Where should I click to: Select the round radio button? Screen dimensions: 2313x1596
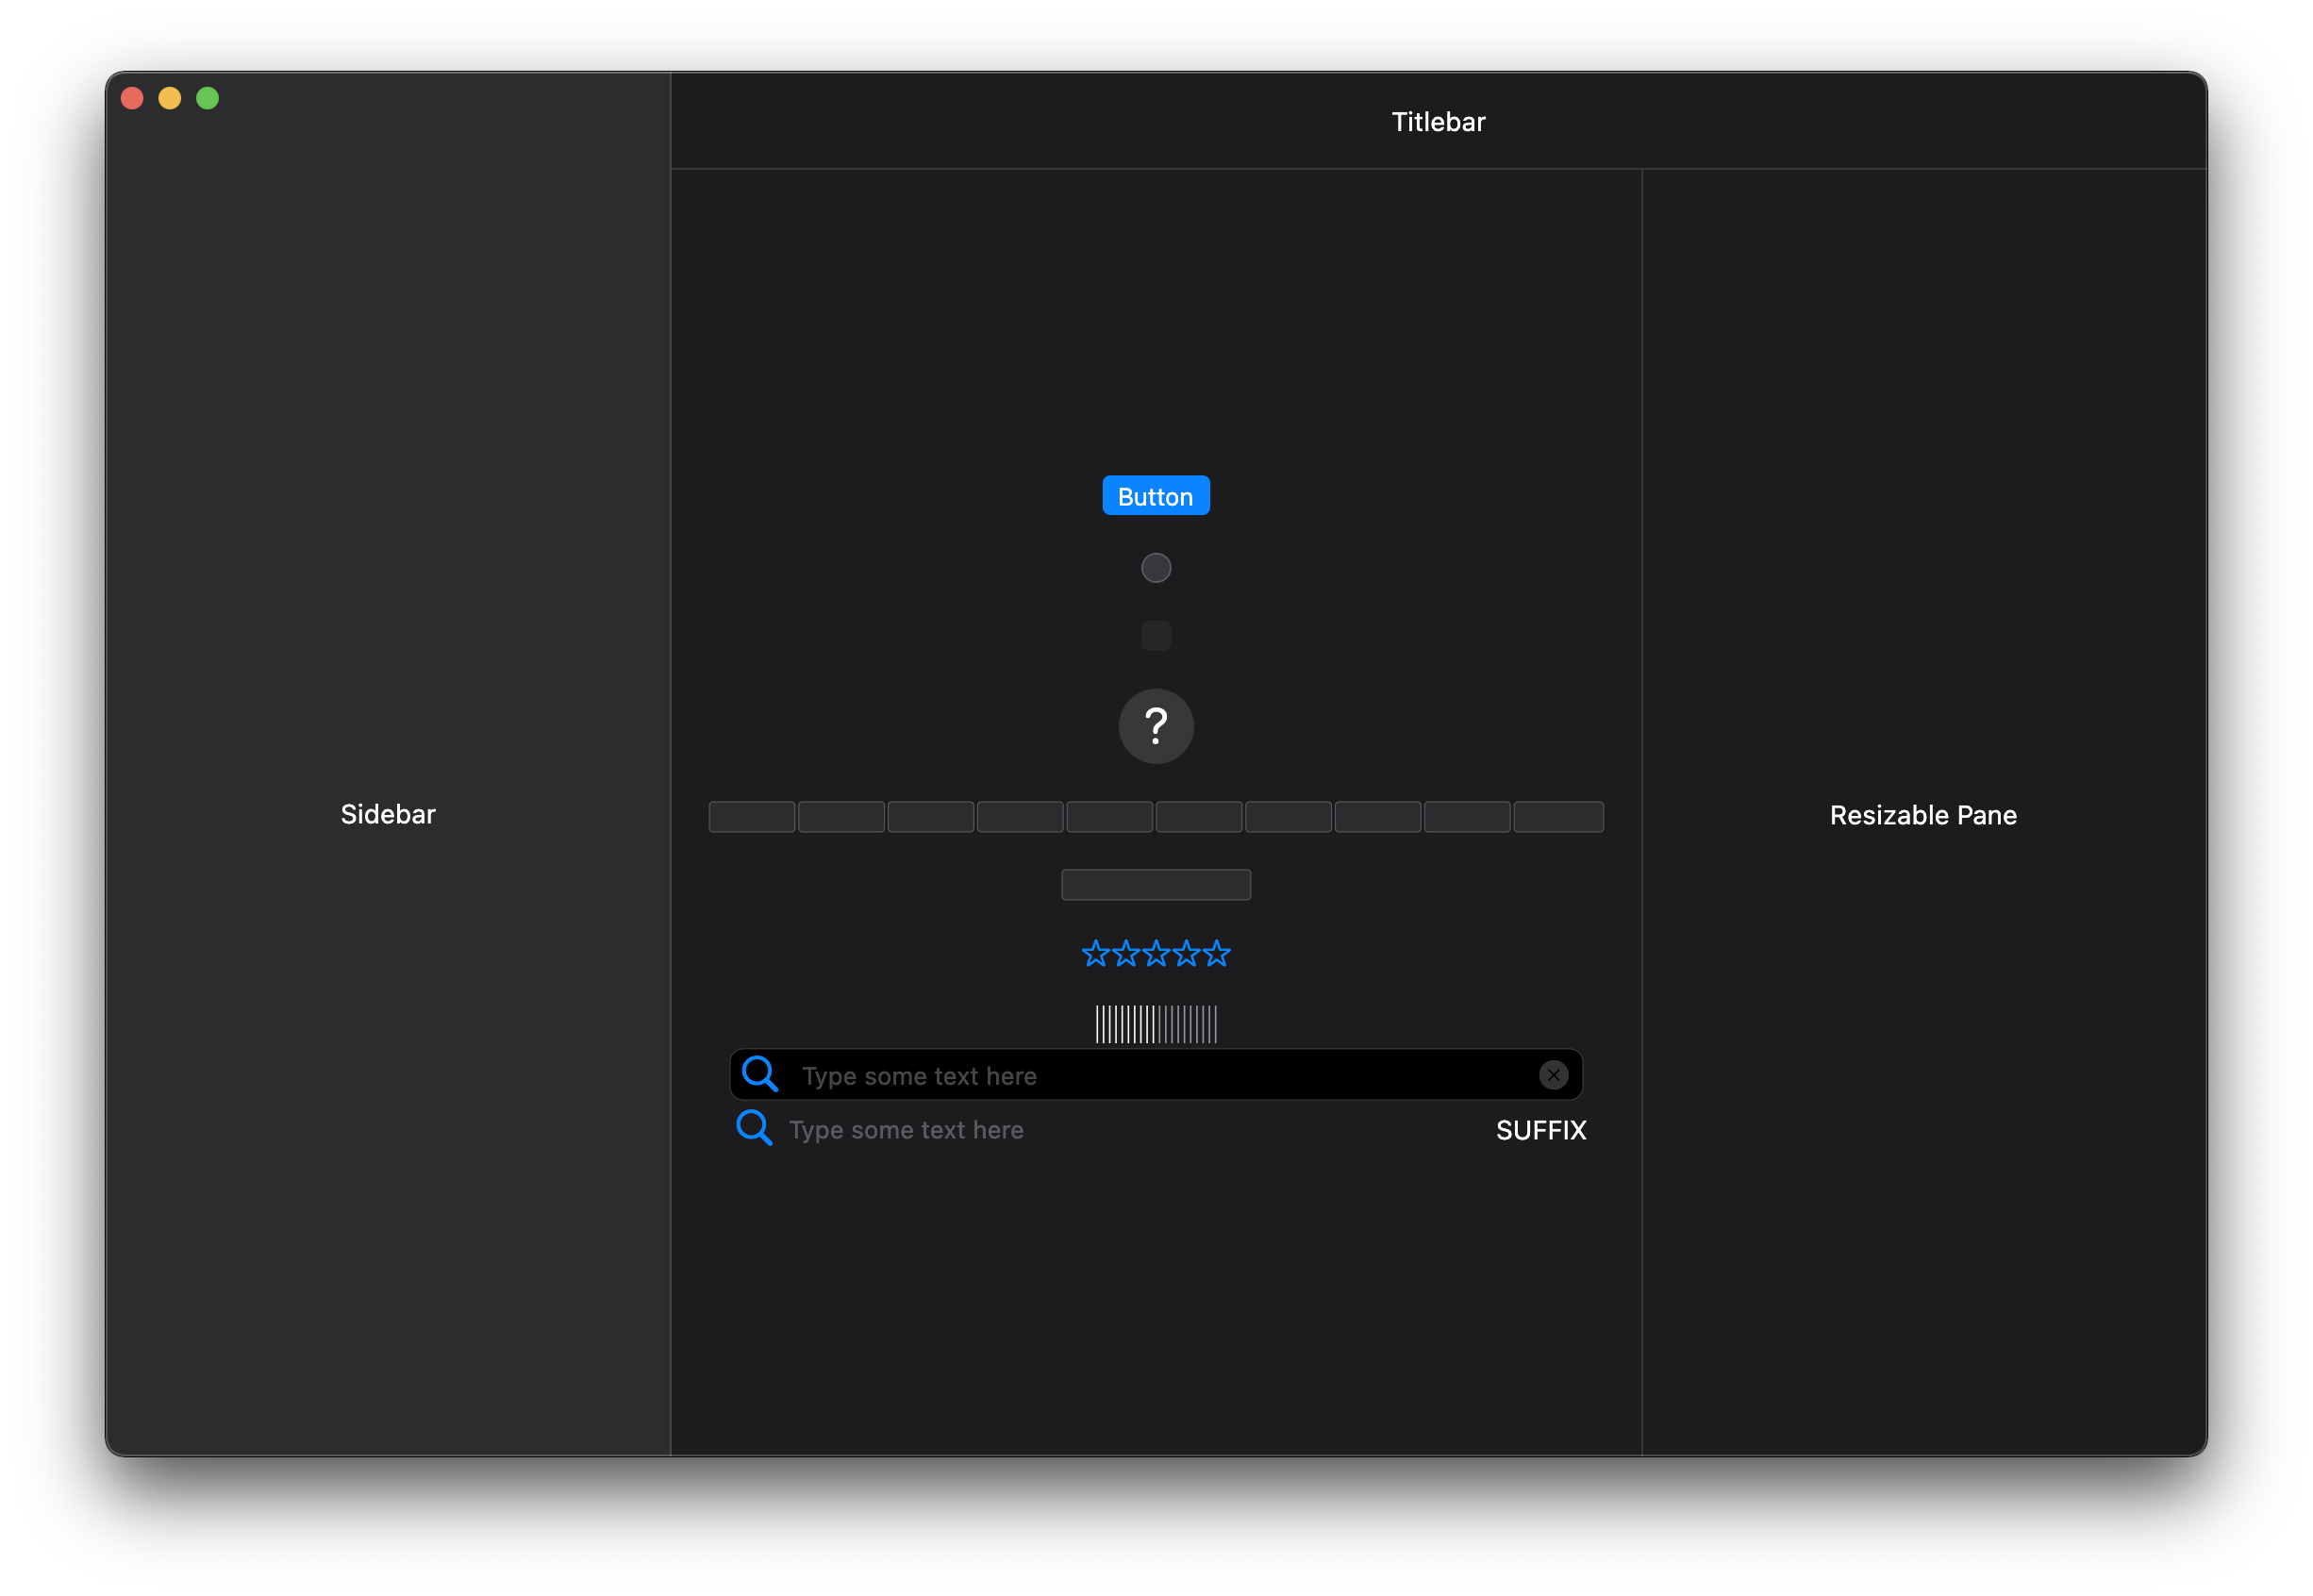(1156, 568)
